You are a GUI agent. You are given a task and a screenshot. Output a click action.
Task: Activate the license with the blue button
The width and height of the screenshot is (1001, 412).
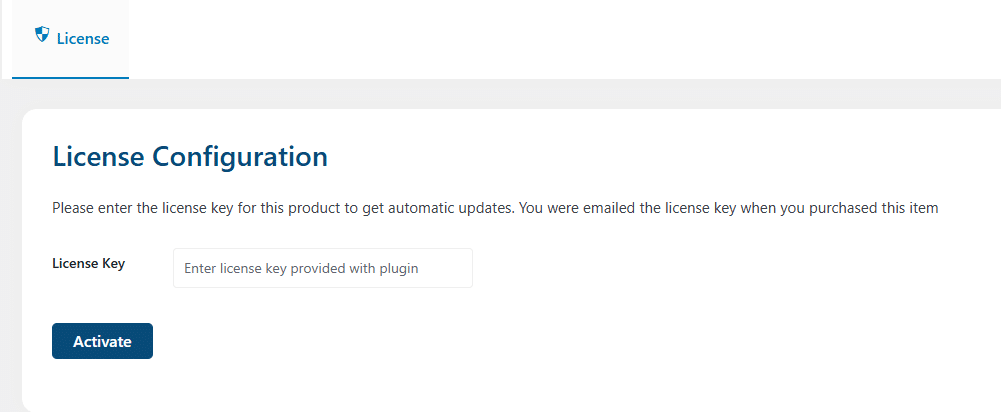102,341
